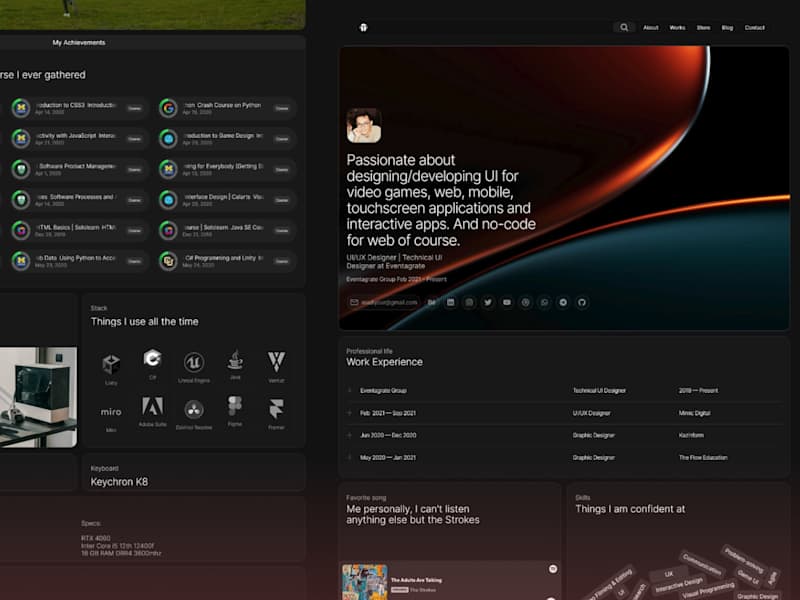800x600 pixels.
Task: Open the Blog menu item
Action: pyautogui.click(x=727, y=28)
